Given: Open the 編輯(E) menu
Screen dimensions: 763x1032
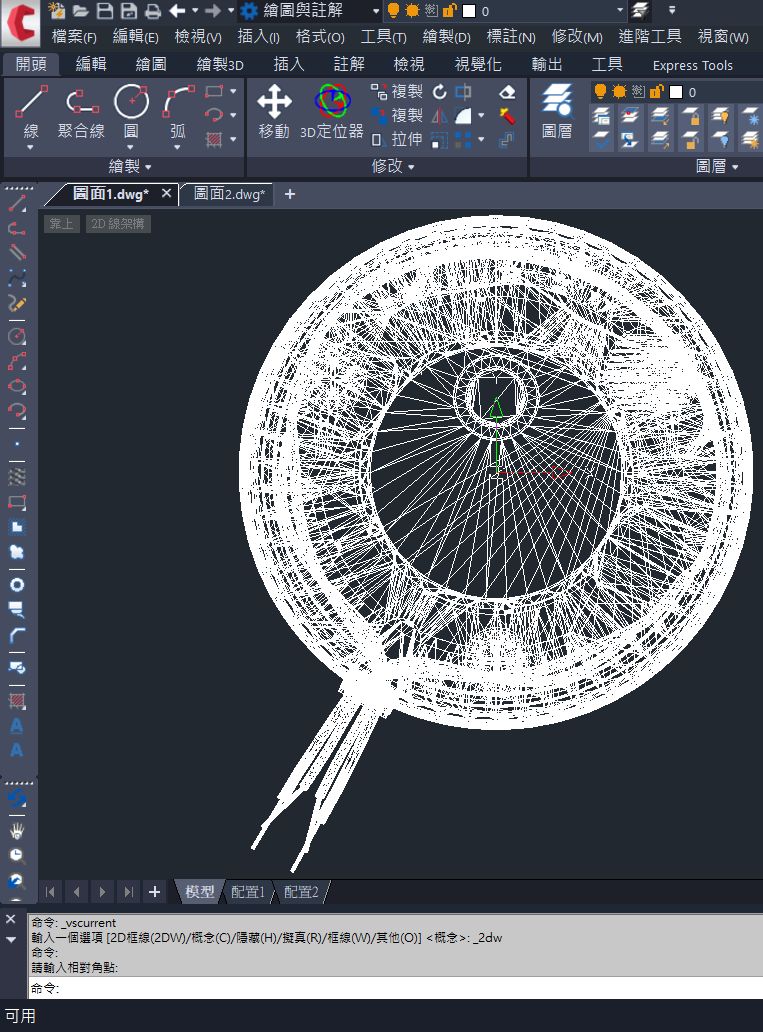Looking at the screenshot, I should 136,37.
